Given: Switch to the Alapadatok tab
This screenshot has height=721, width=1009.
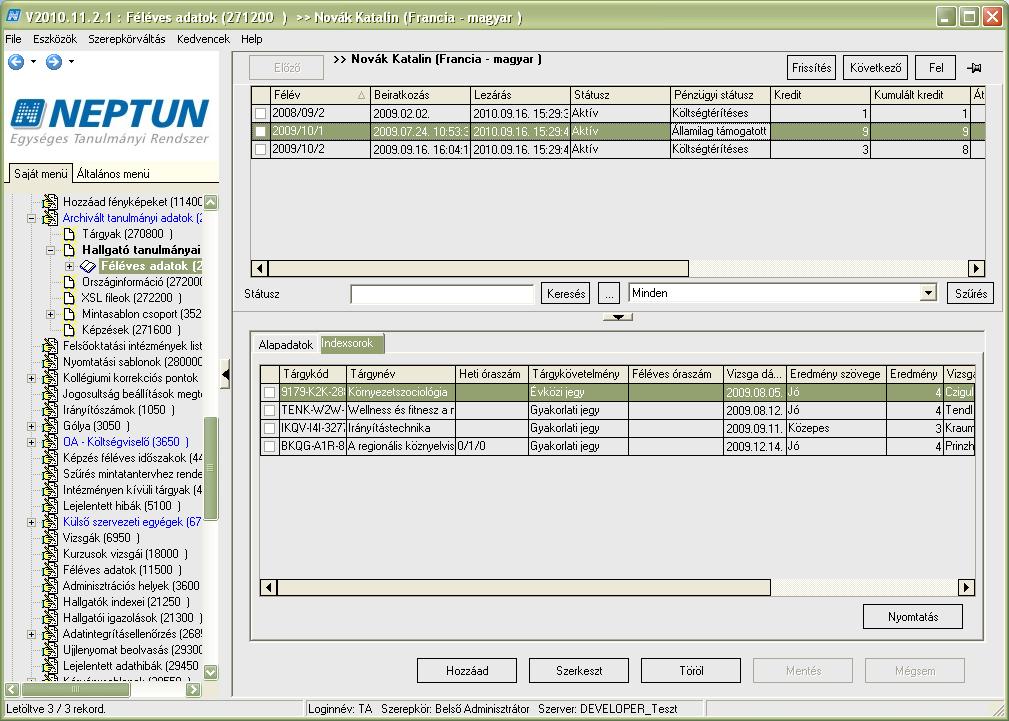Looking at the screenshot, I should 286,345.
